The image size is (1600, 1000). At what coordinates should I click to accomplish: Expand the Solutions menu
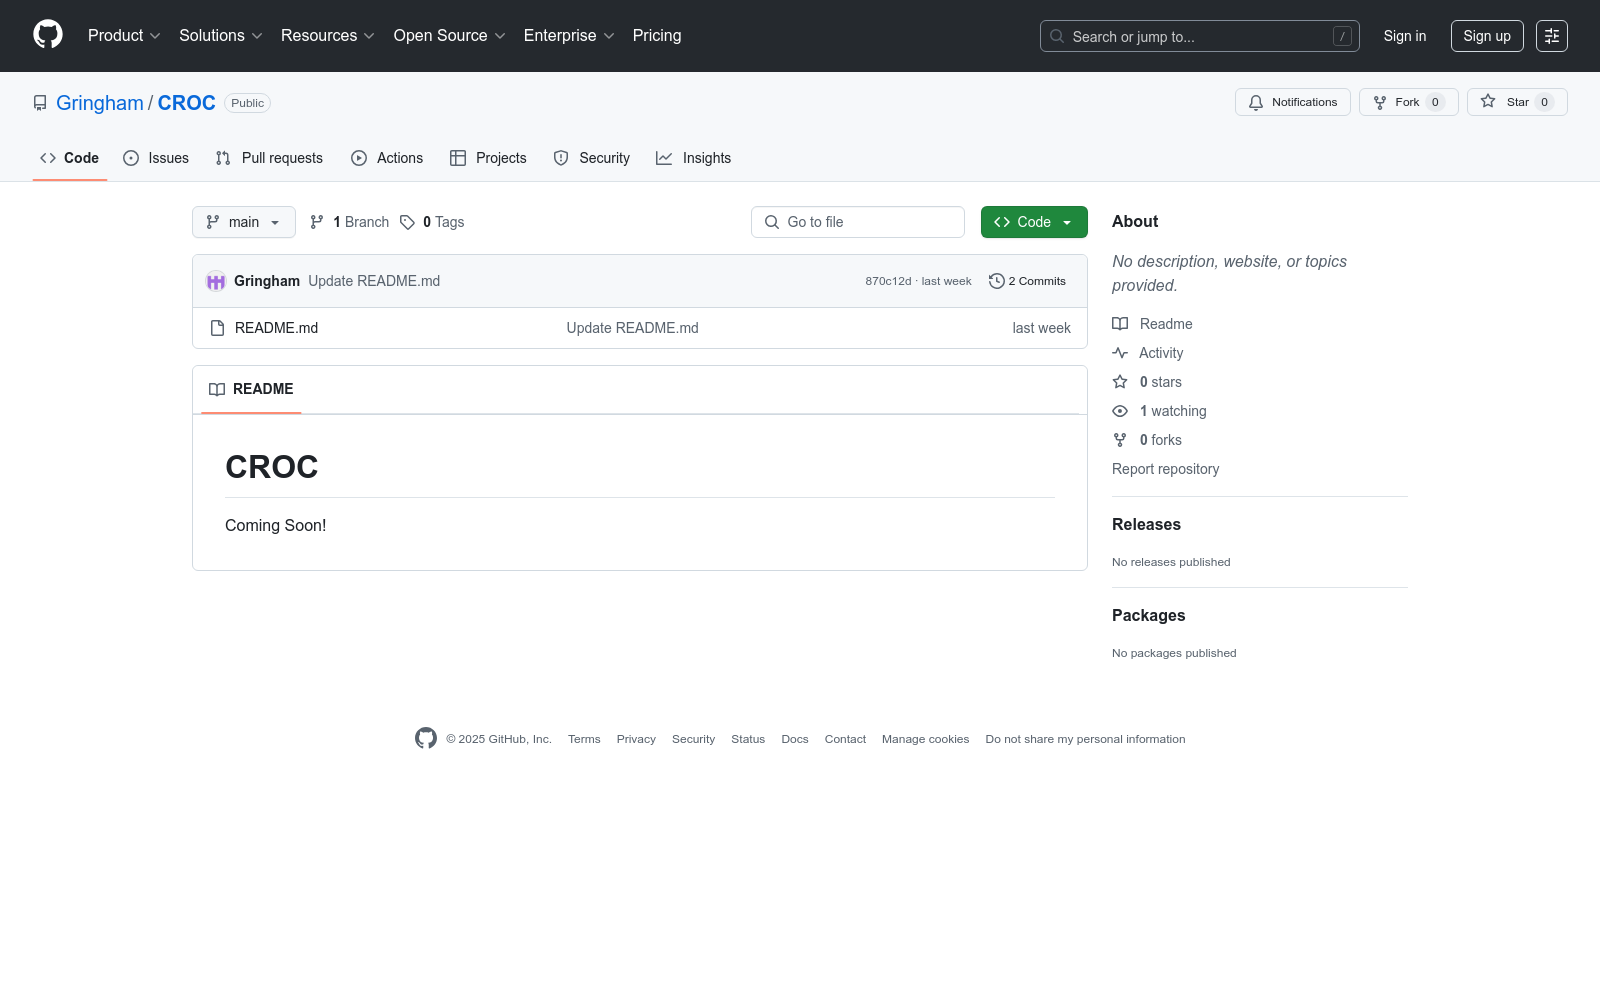tap(221, 36)
